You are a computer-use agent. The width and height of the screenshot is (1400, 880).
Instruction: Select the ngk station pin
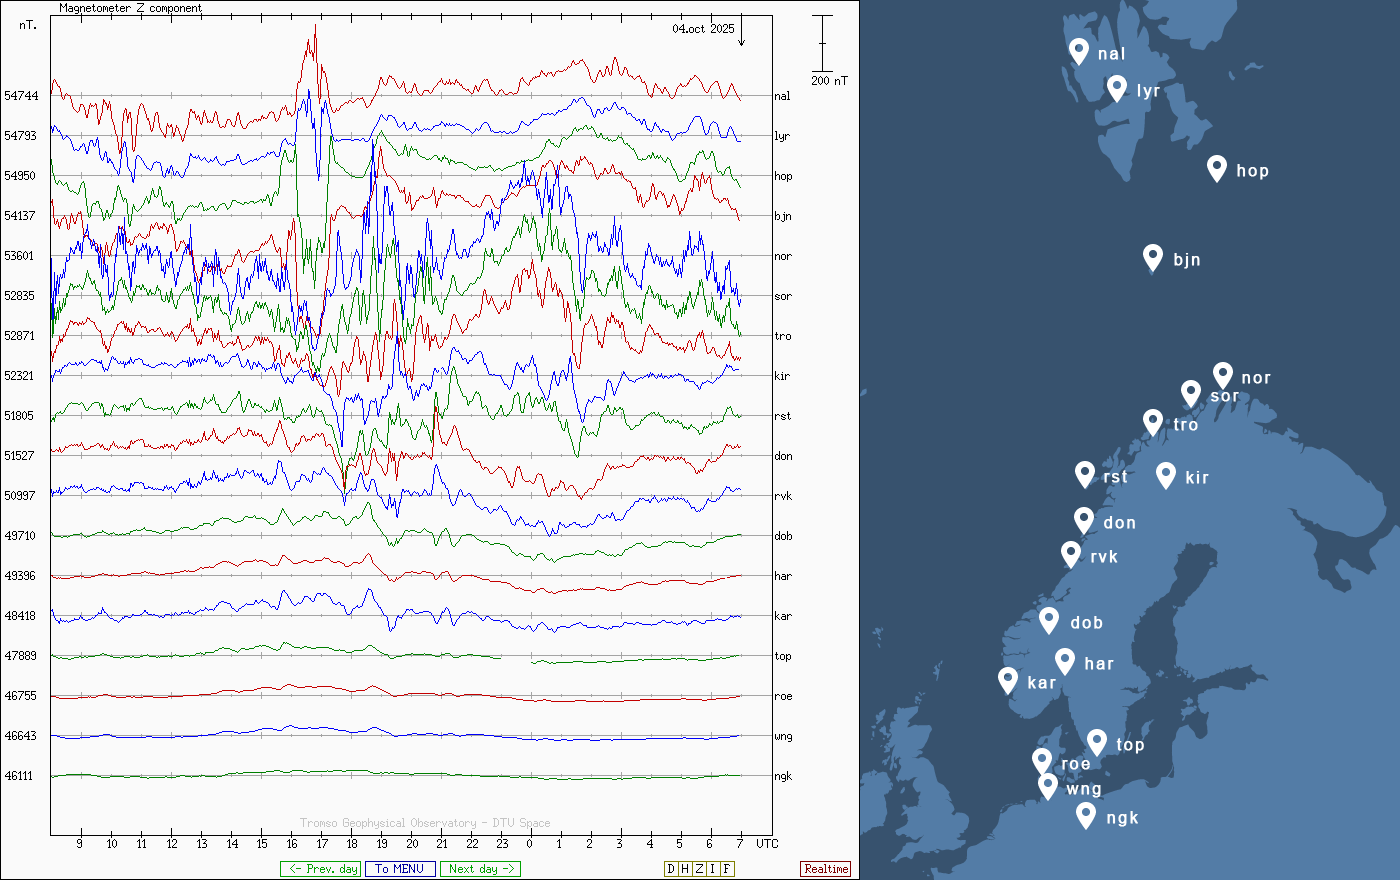point(1086,815)
